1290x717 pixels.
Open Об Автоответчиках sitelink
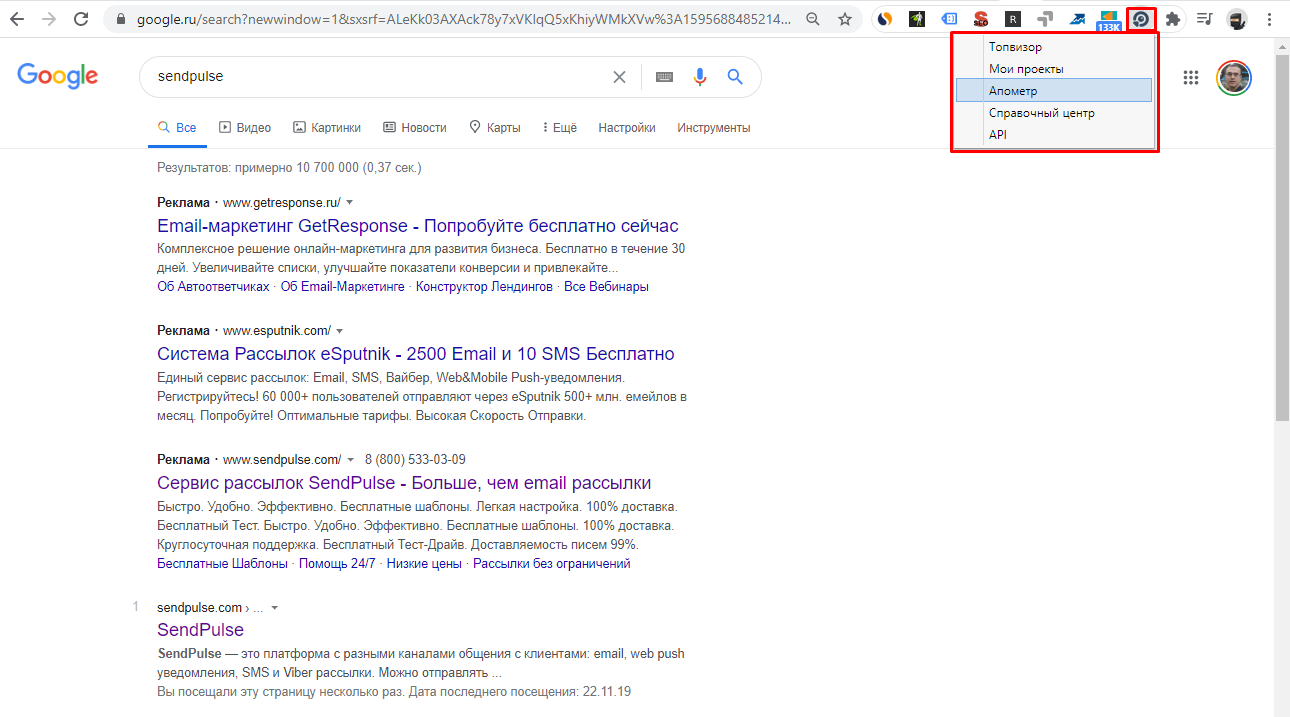pos(213,287)
